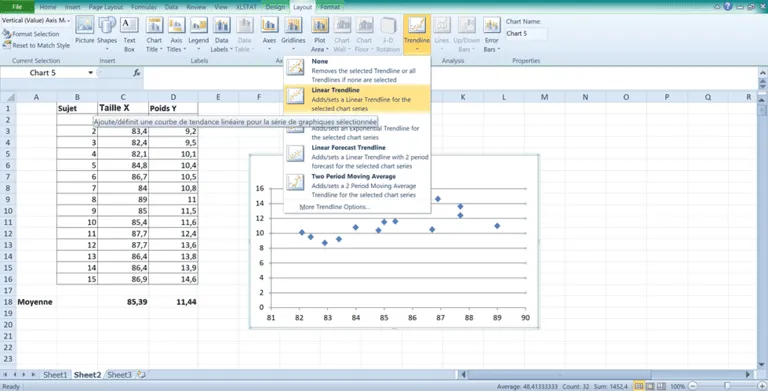Open Axis Titles options
The height and width of the screenshot is (391, 768).
pyautogui.click(x=176, y=34)
